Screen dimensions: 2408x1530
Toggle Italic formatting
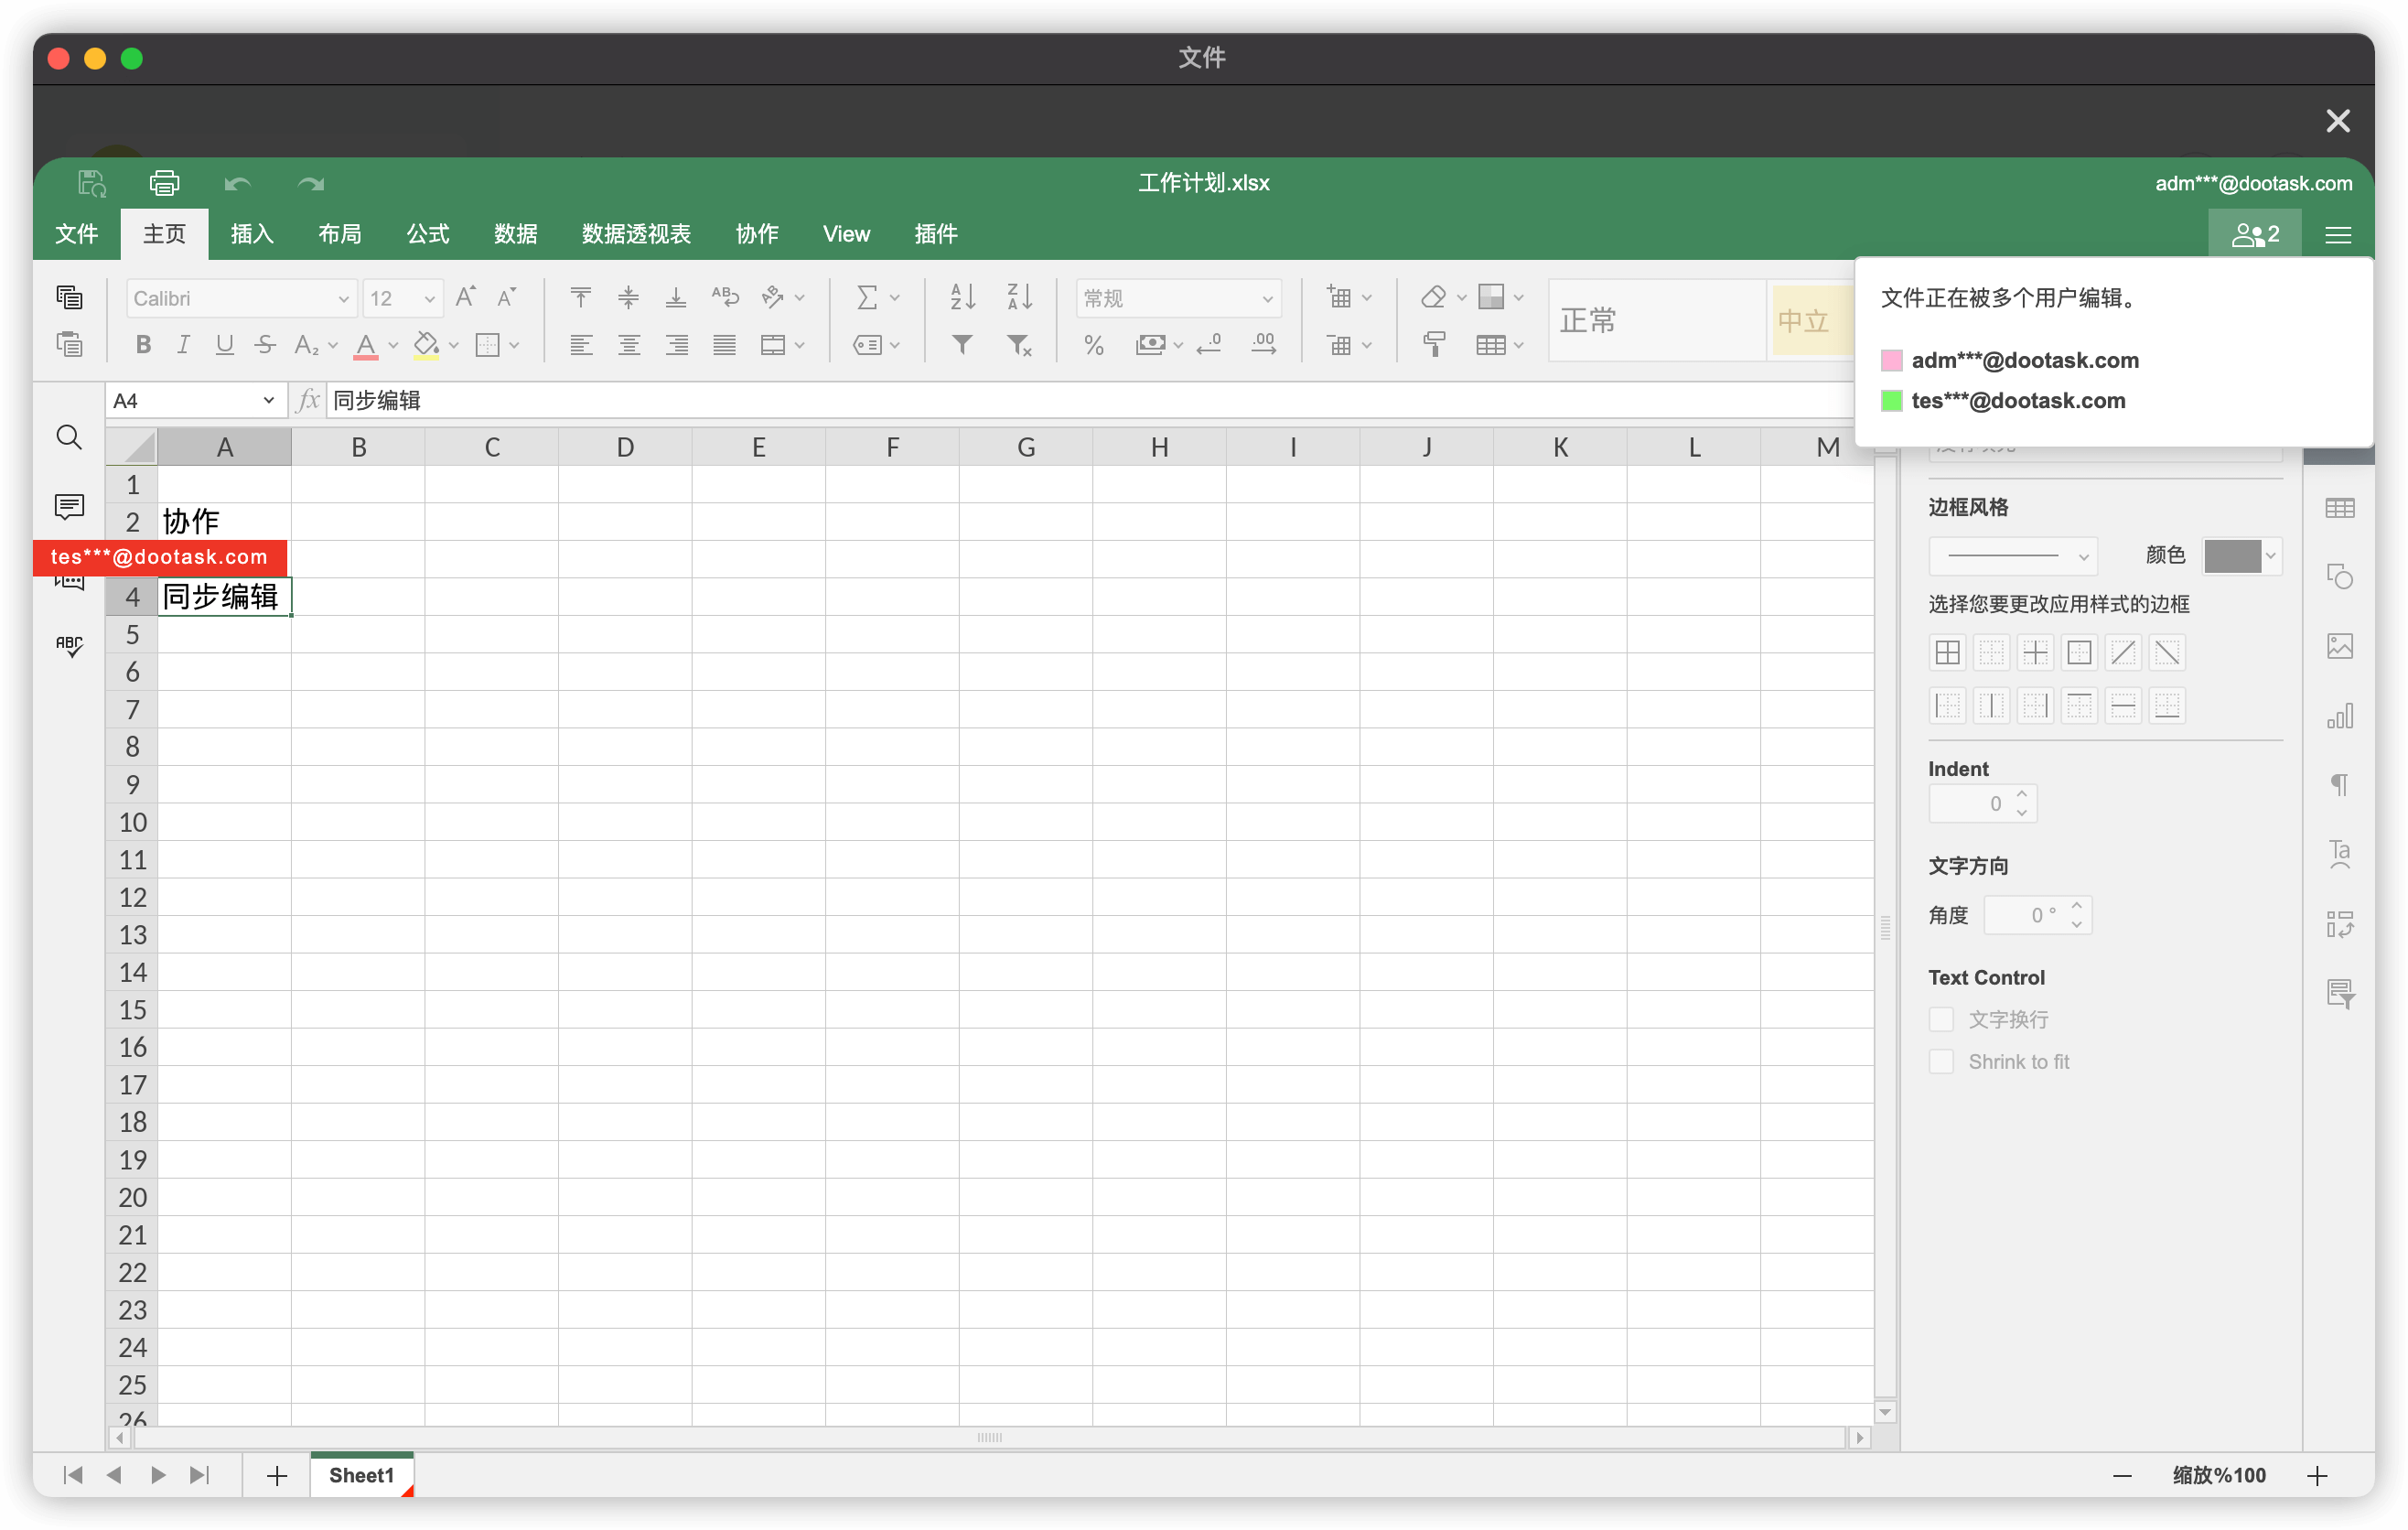pos(183,345)
